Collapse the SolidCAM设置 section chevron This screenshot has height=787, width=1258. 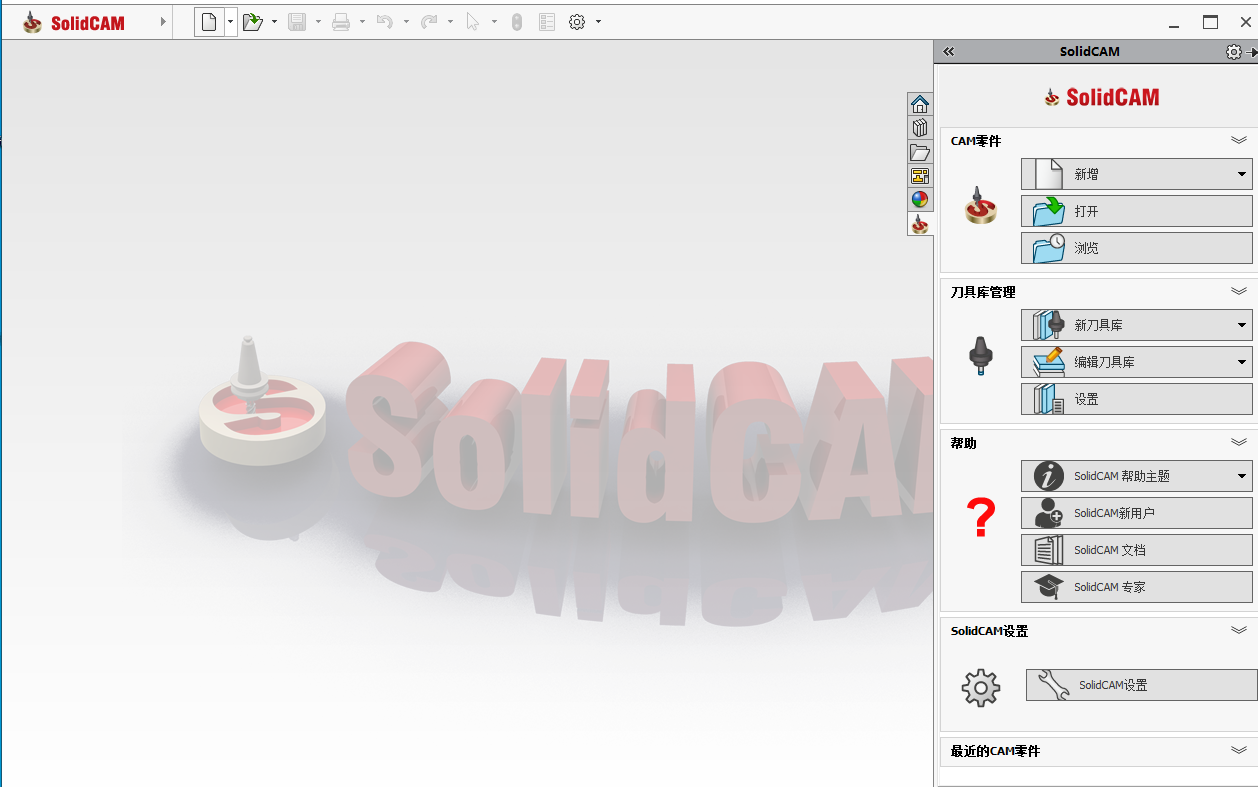click(x=1239, y=630)
